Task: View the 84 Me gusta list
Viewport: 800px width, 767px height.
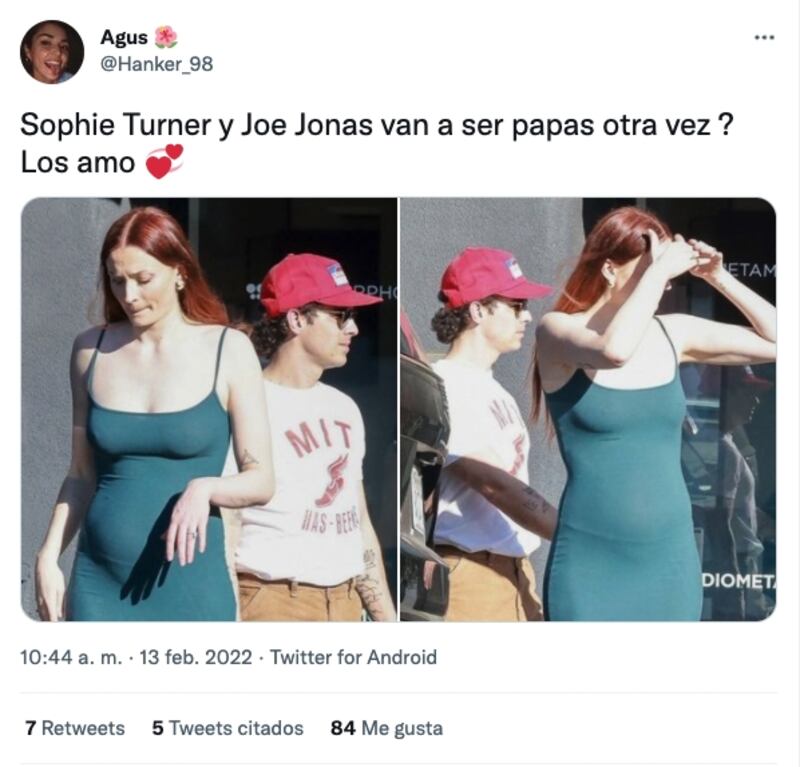Action: click(x=387, y=728)
